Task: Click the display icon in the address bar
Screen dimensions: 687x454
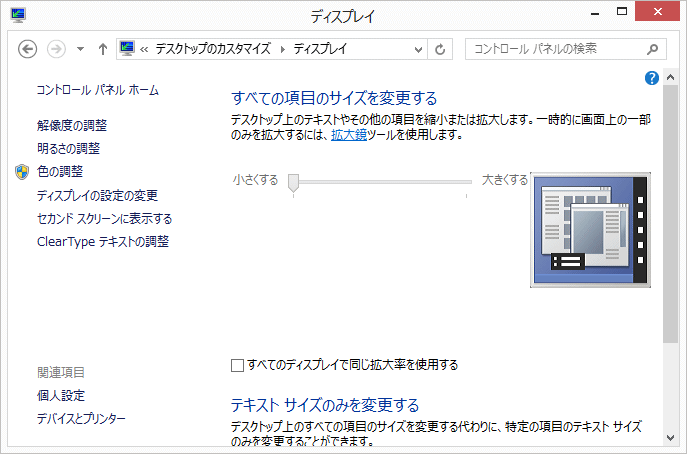Action: [127, 48]
